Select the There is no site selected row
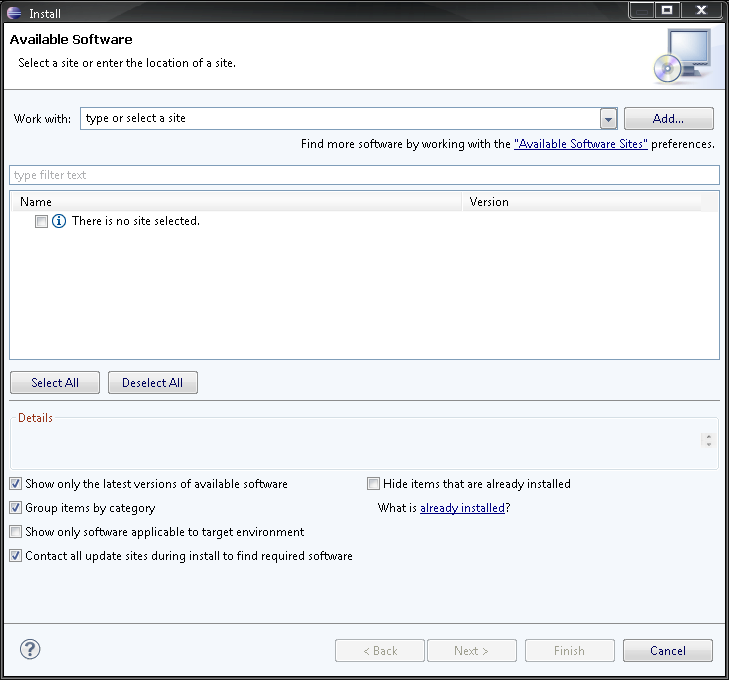This screenshot has height=680, width=729. [364, 221]
